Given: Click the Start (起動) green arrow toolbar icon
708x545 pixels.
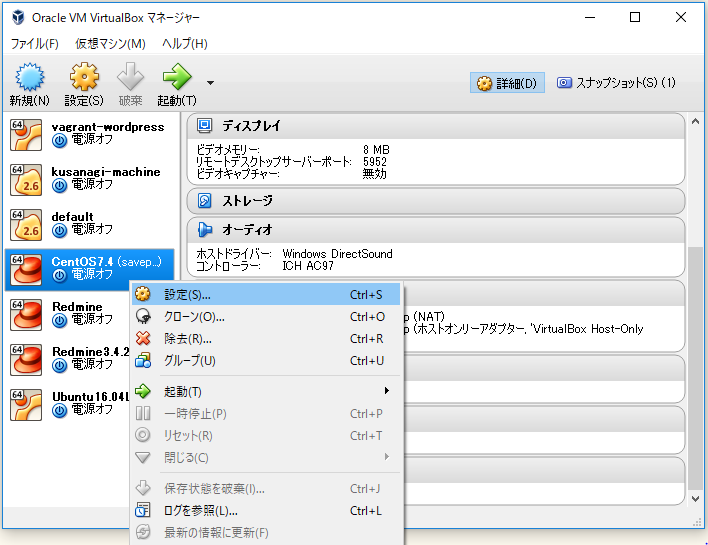Looking at the screenshot, I should 177,77.
